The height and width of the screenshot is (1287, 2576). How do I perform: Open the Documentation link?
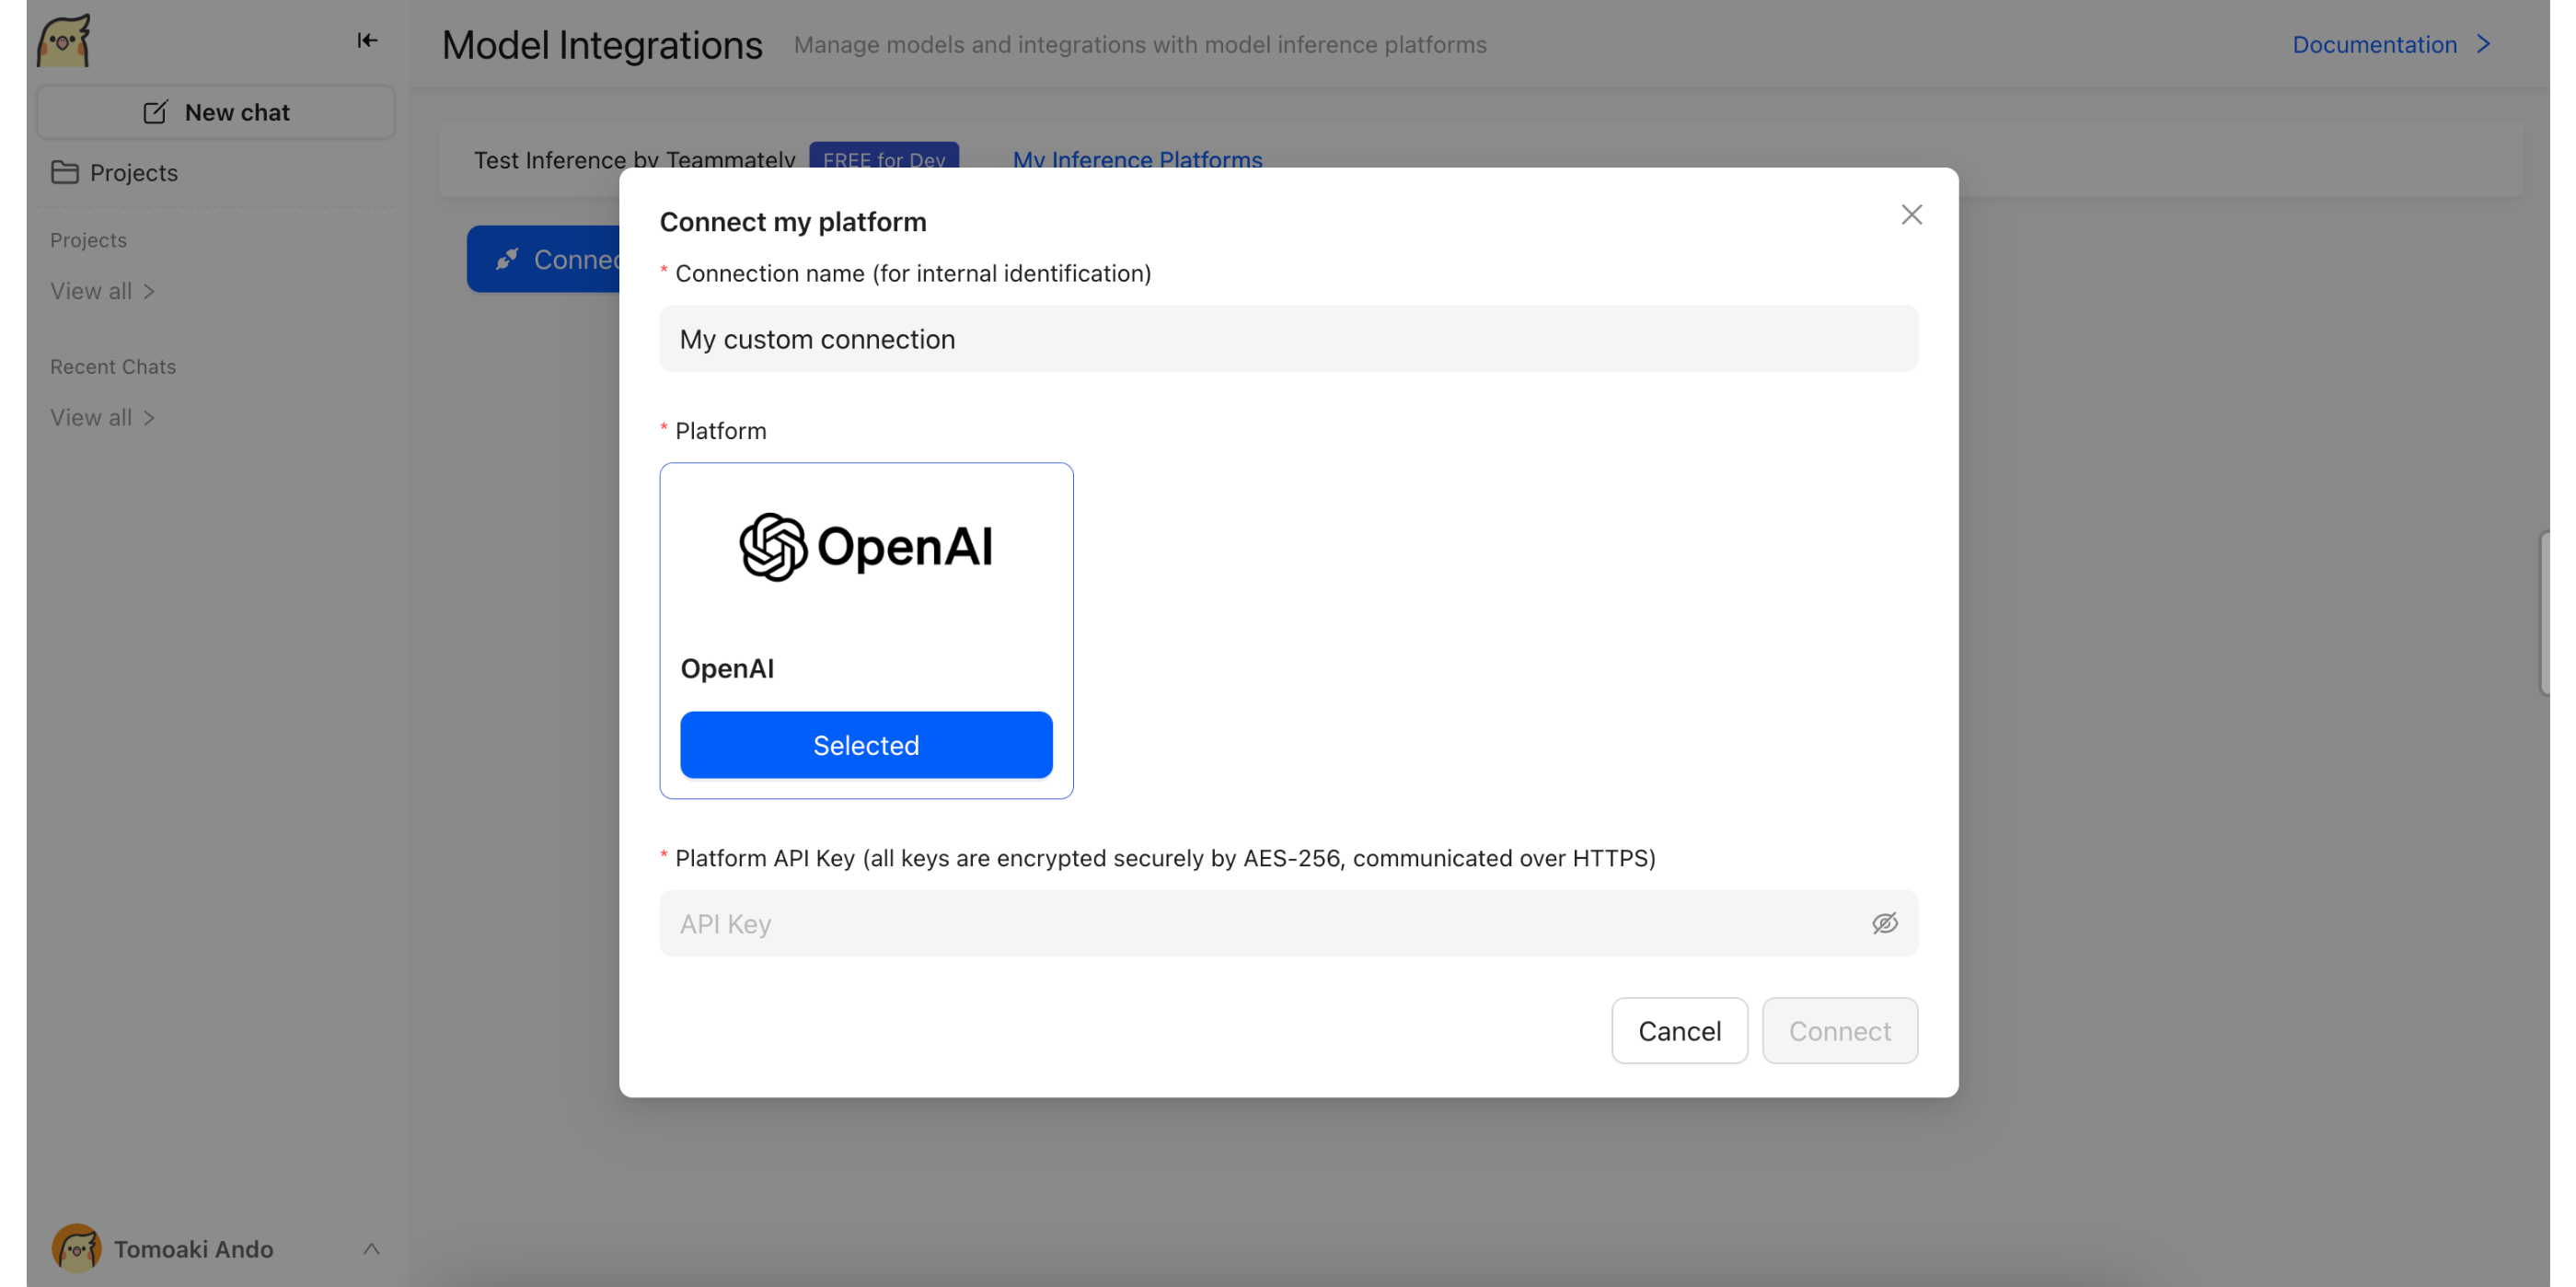[2375, 45]
